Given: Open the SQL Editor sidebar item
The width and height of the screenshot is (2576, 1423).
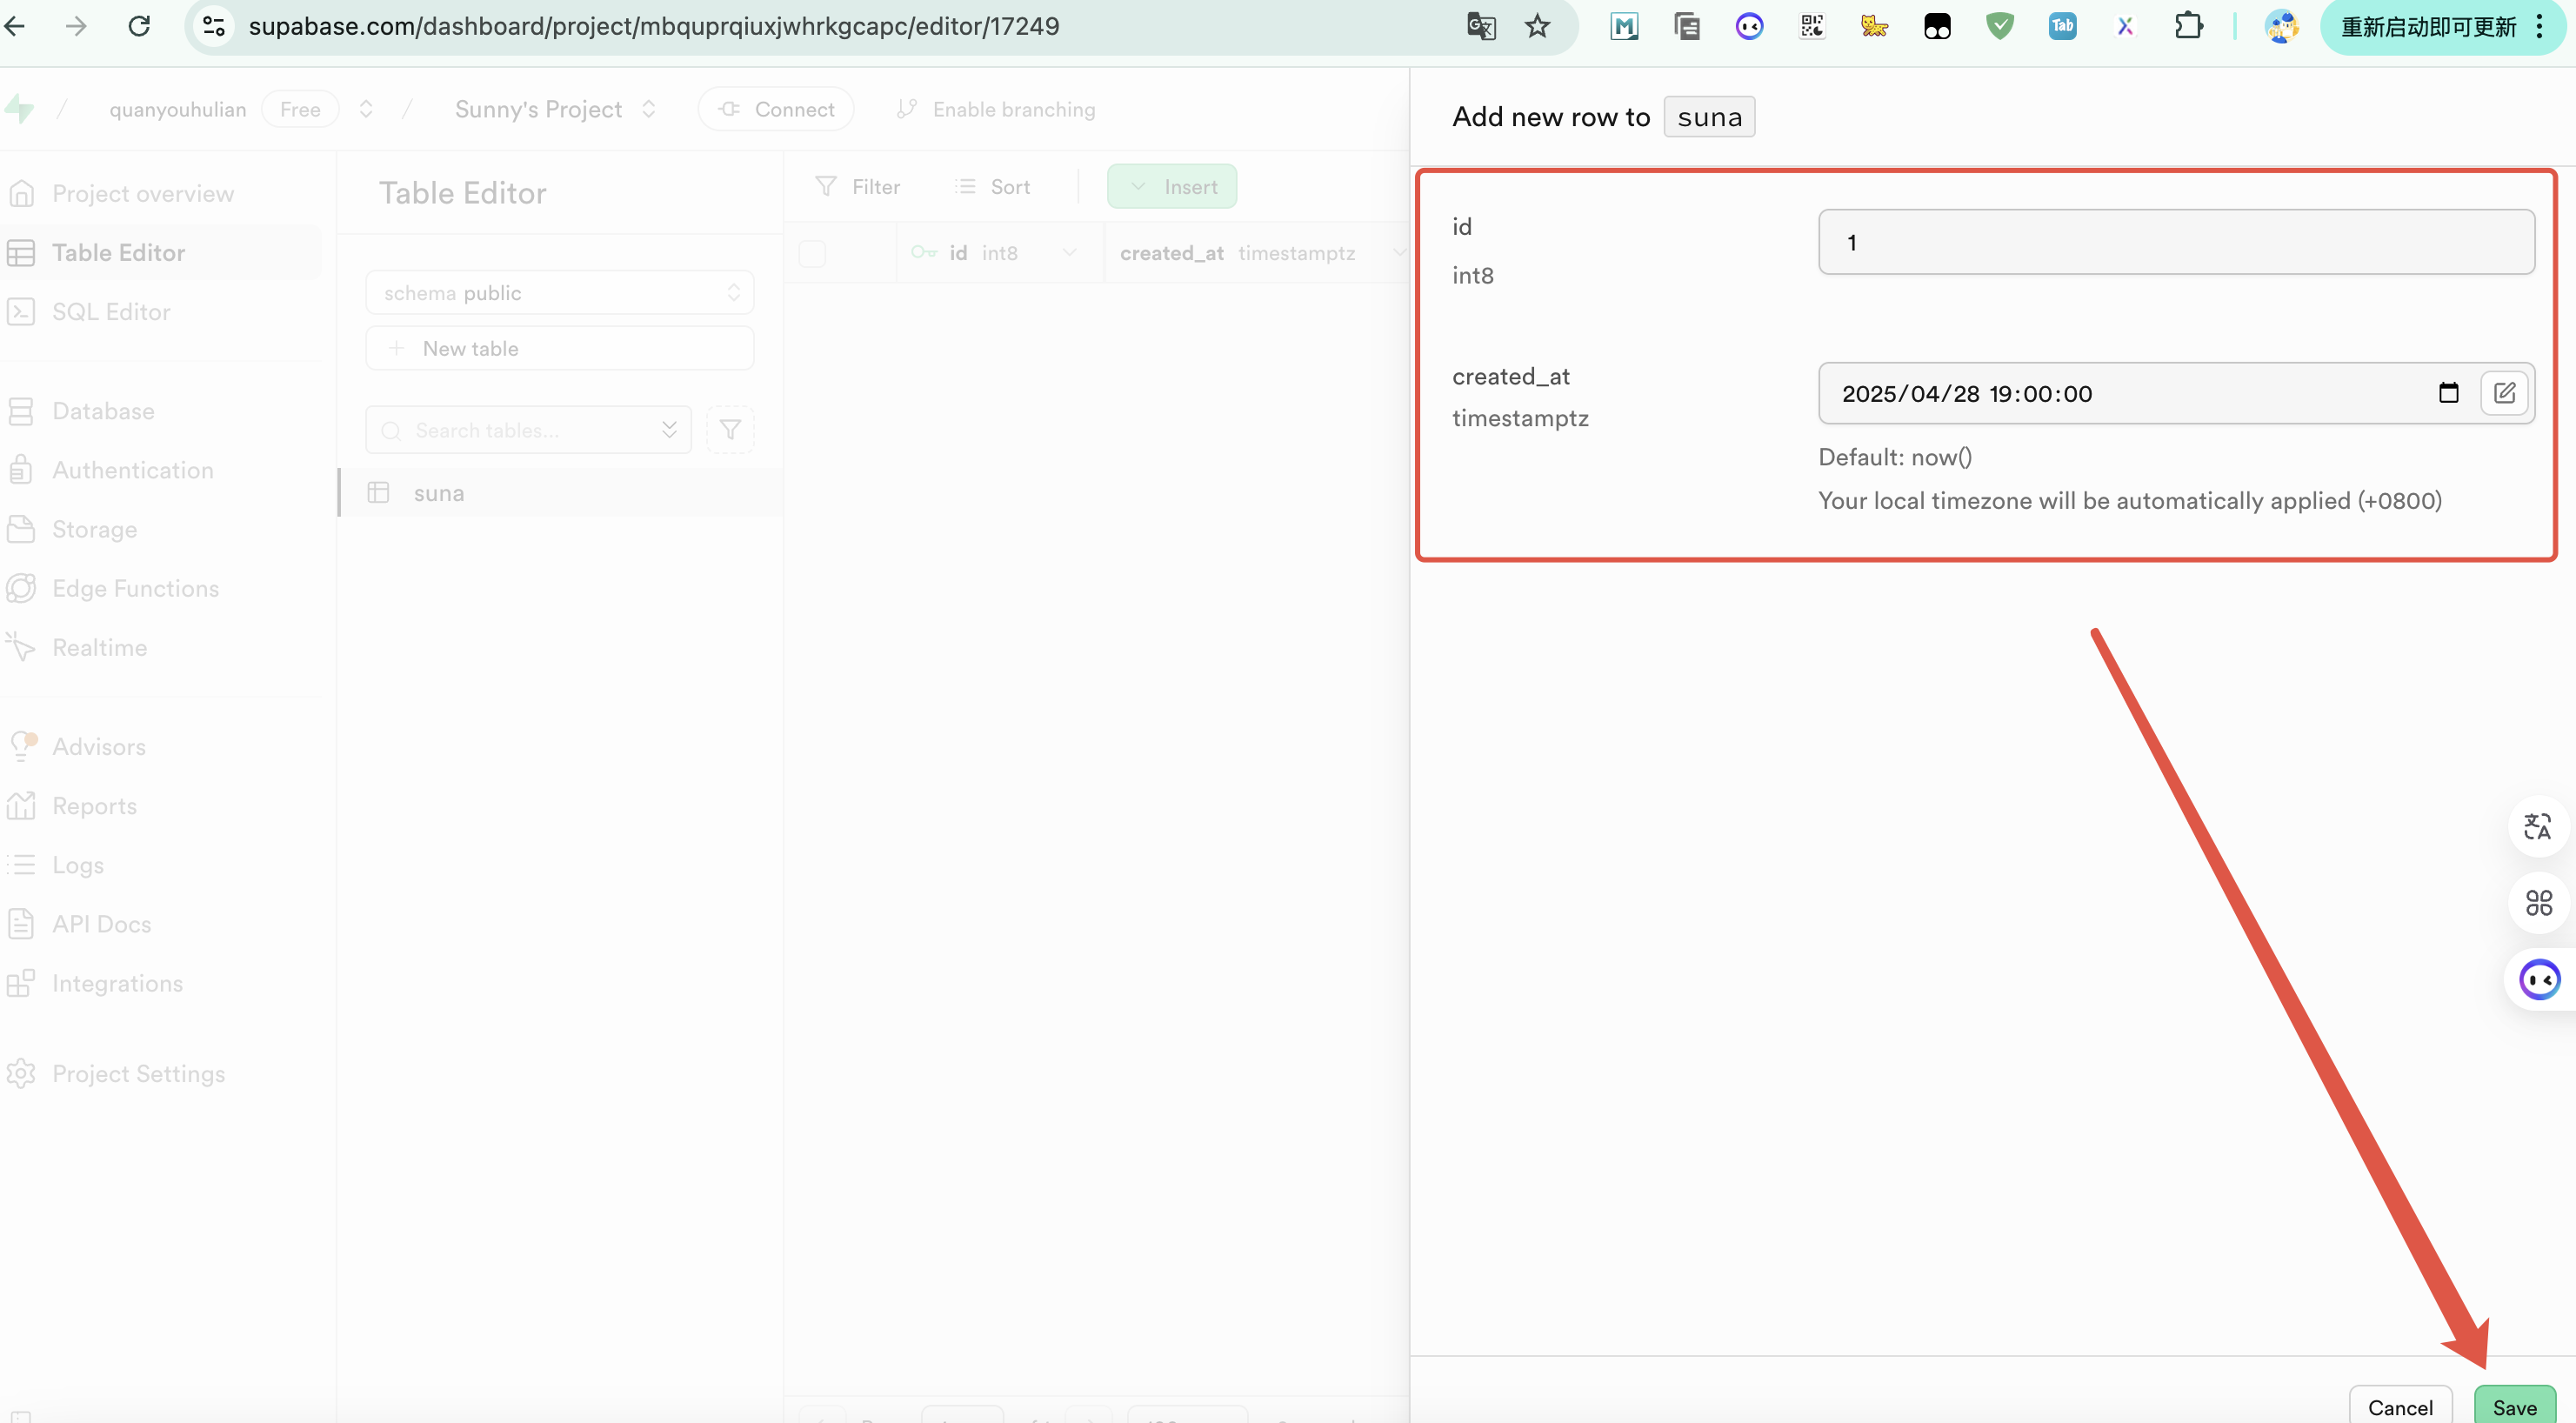Looking at the screenshot, I should click(x=111, y=312).
